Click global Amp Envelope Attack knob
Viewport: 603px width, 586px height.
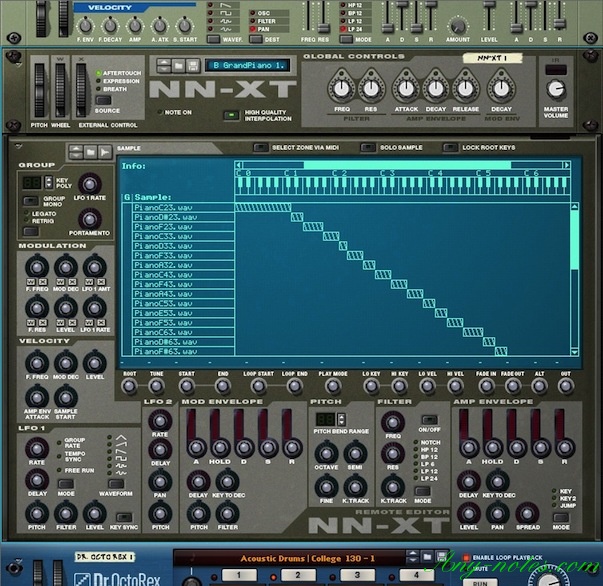click(406, 89)
